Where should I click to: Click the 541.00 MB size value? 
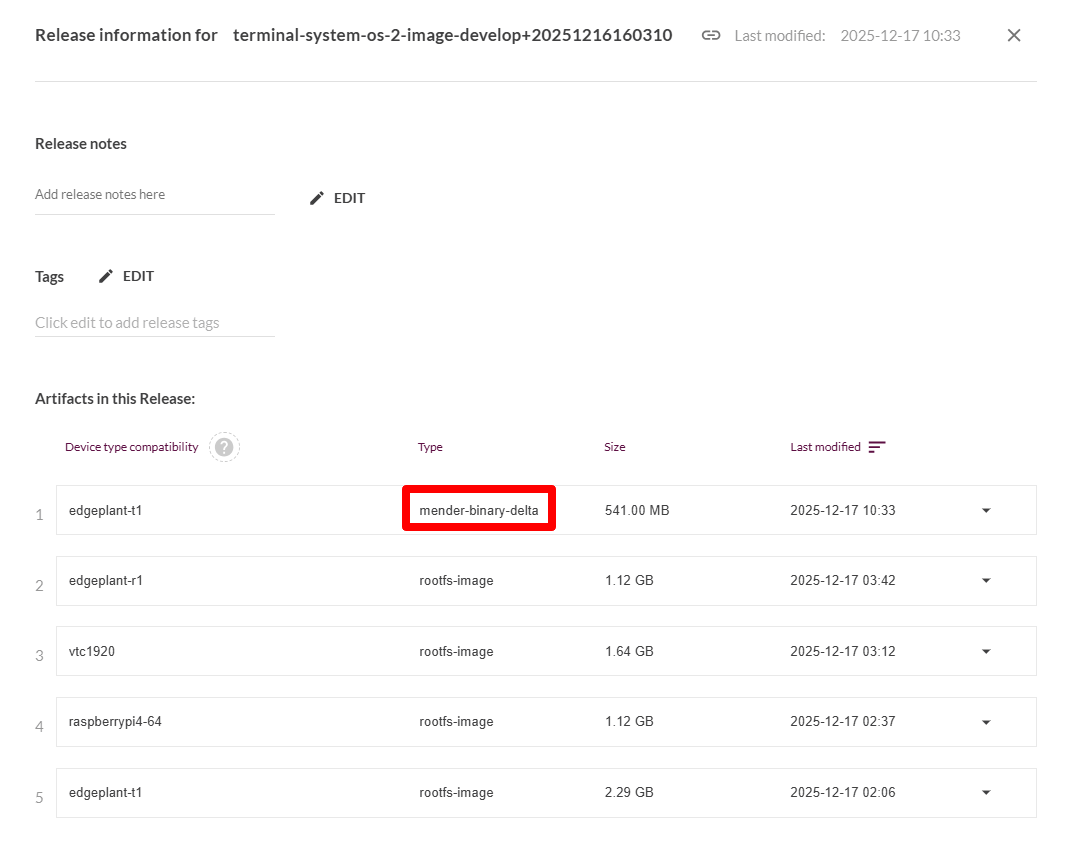point(637,510)
